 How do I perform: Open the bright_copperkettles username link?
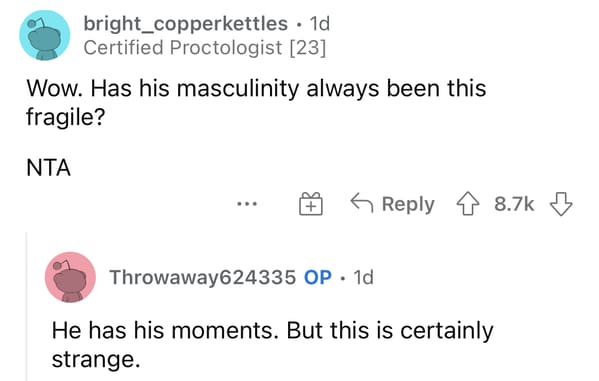(186, 24)
